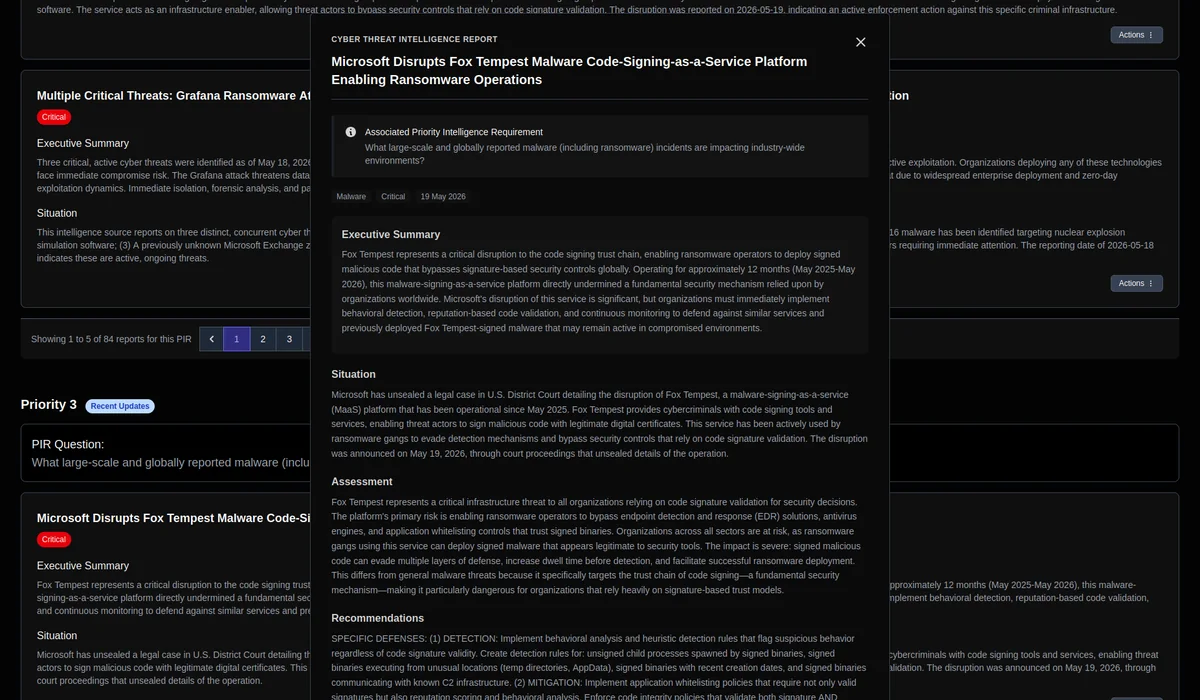
Task: Click 'Showing 1 to 5 of 84 reports' text
Action: (111, 339)
